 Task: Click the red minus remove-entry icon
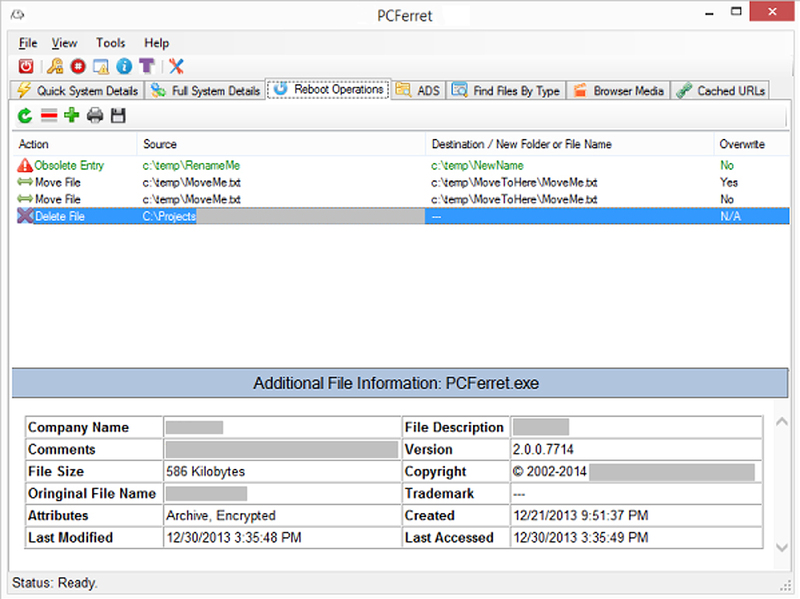[x=49, y=116]
